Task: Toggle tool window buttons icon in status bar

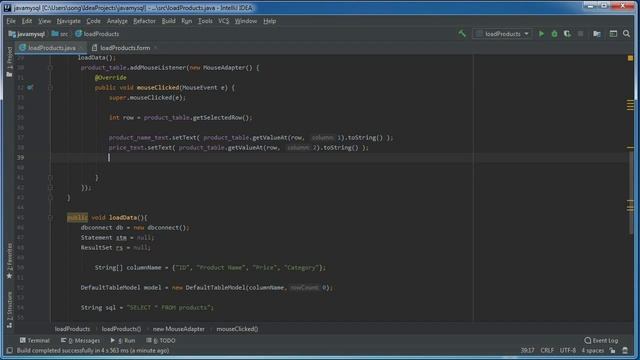Action: click(x=9, y=351)
